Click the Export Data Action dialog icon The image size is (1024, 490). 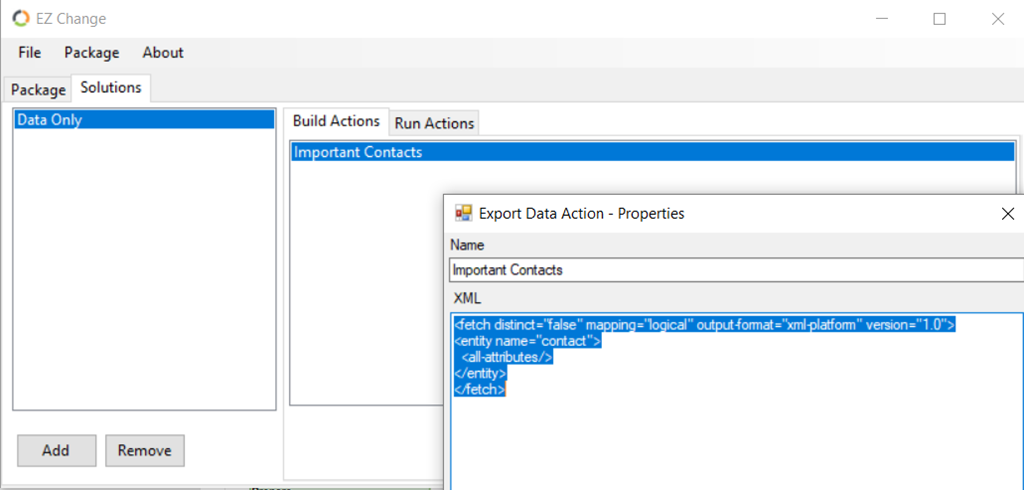click(x=463, y=213)
